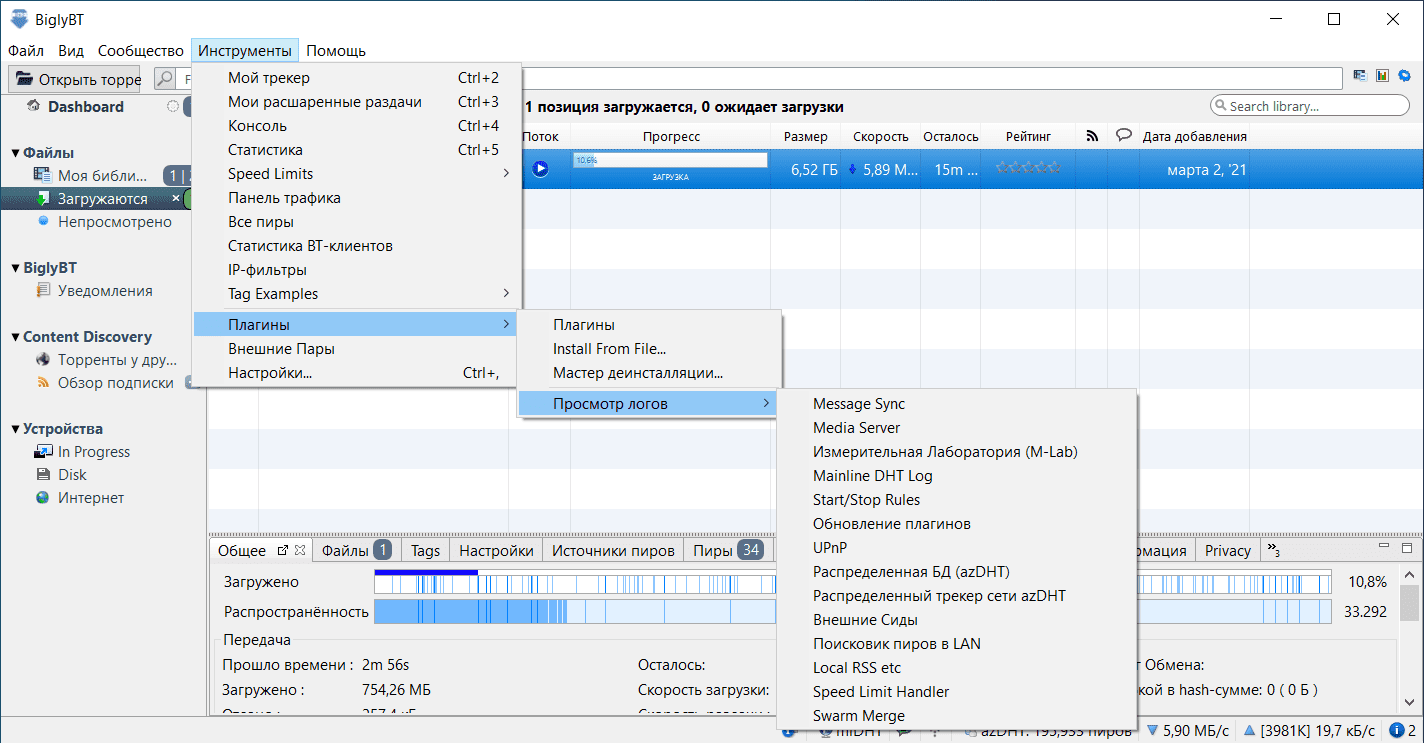Click the Disk device icon
The height and width of the screenshot is (743, 1424).
point(43,475)
